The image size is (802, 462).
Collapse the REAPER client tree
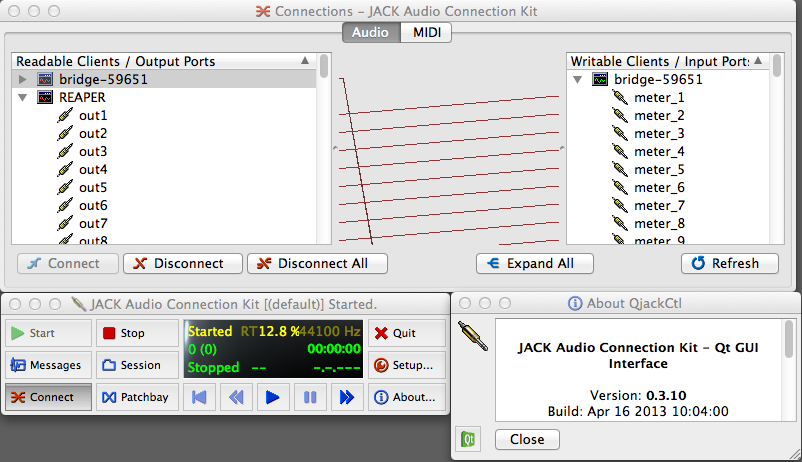point(23,97)
